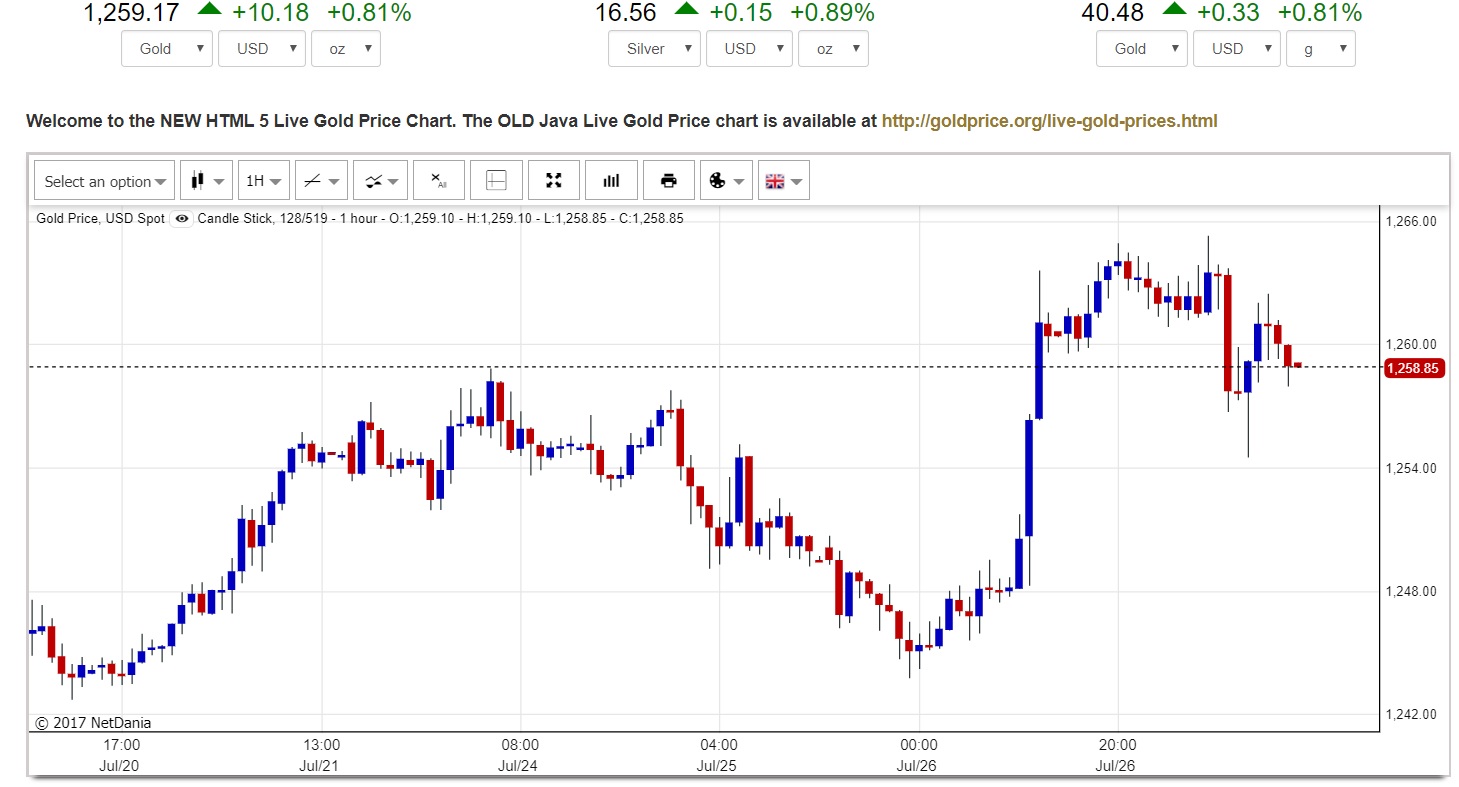This screenshot has height=787, width=1459.
Task: Open the g unit dropdown
Action: pyautogui.click(x=1321, y=48)
